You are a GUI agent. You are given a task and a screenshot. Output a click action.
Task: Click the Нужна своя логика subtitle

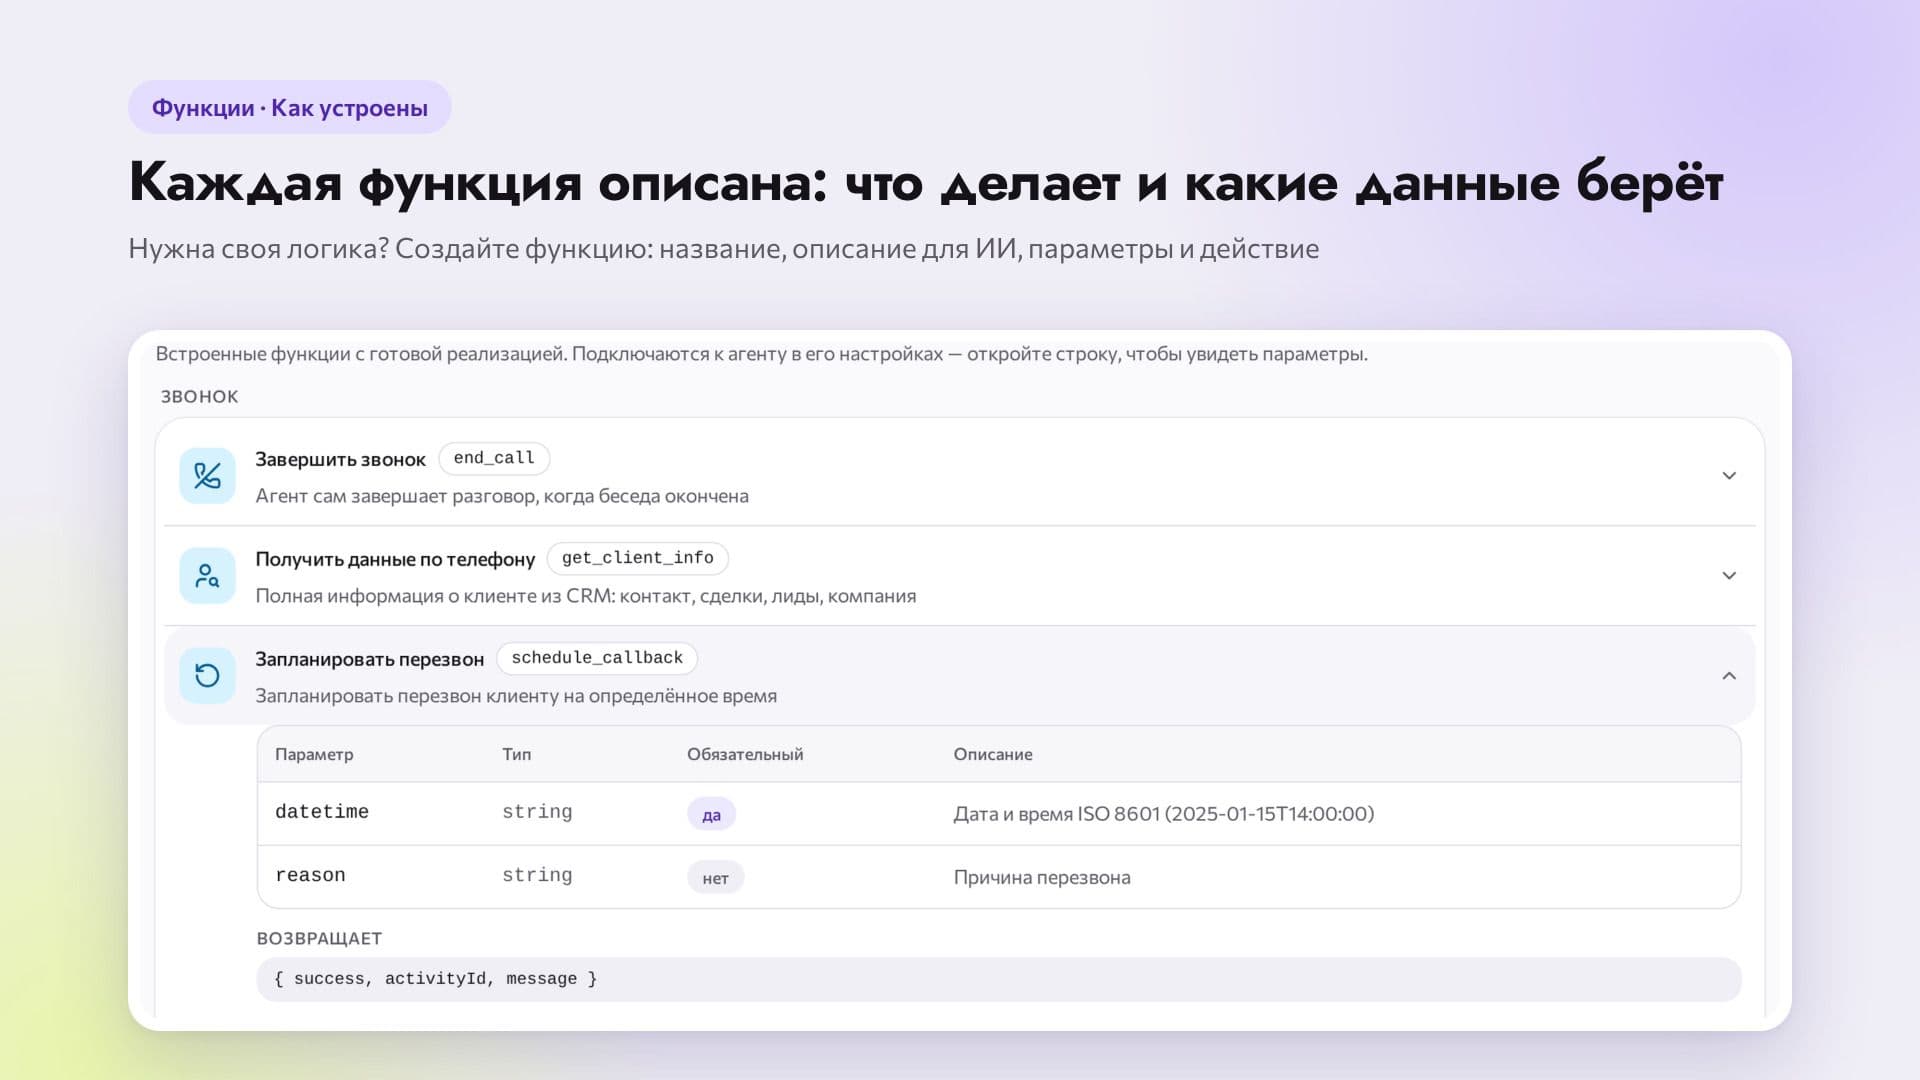click(723, 249)
